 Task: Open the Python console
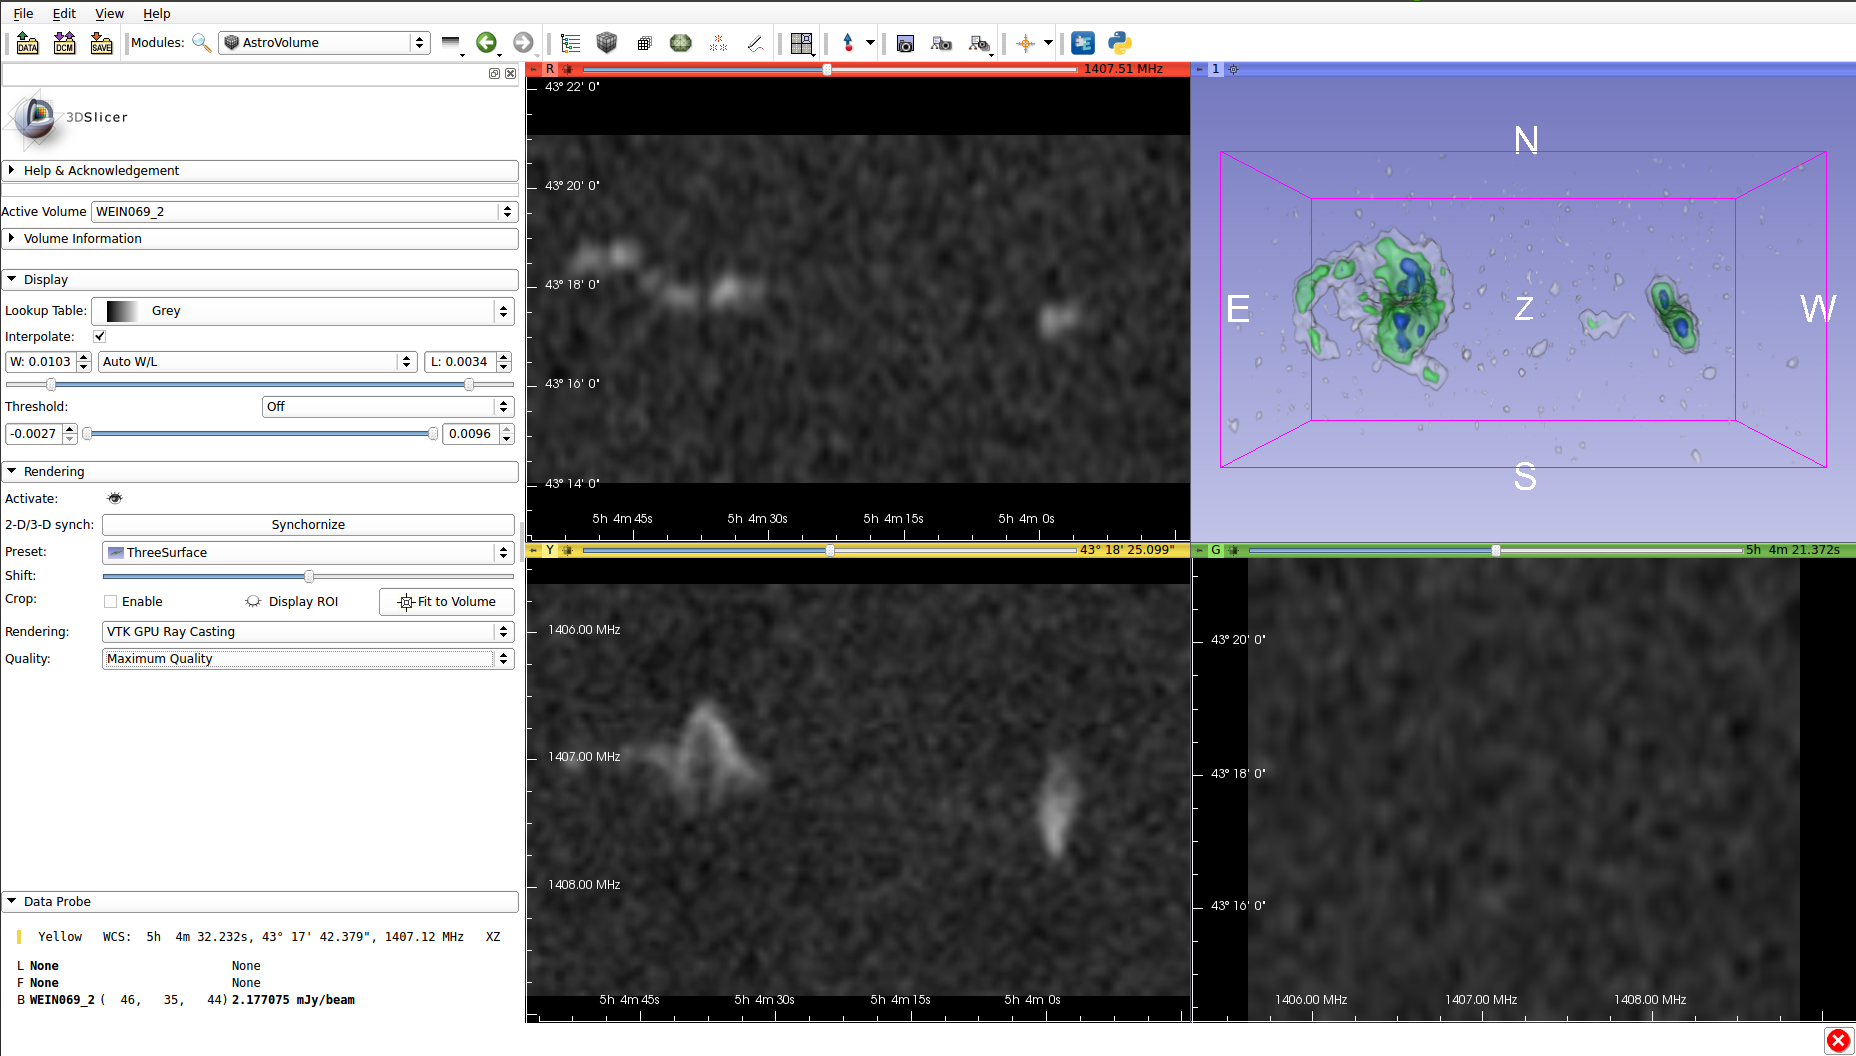1119,43
